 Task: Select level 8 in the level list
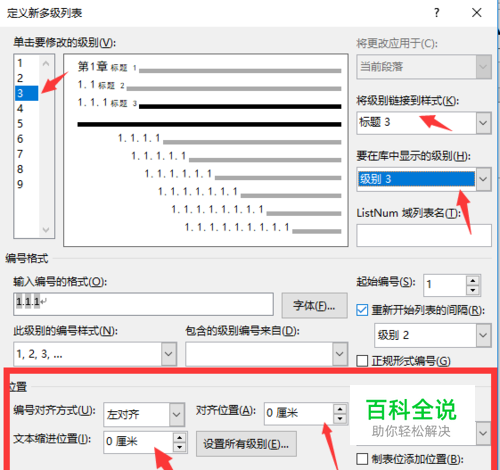pos(20,169)
